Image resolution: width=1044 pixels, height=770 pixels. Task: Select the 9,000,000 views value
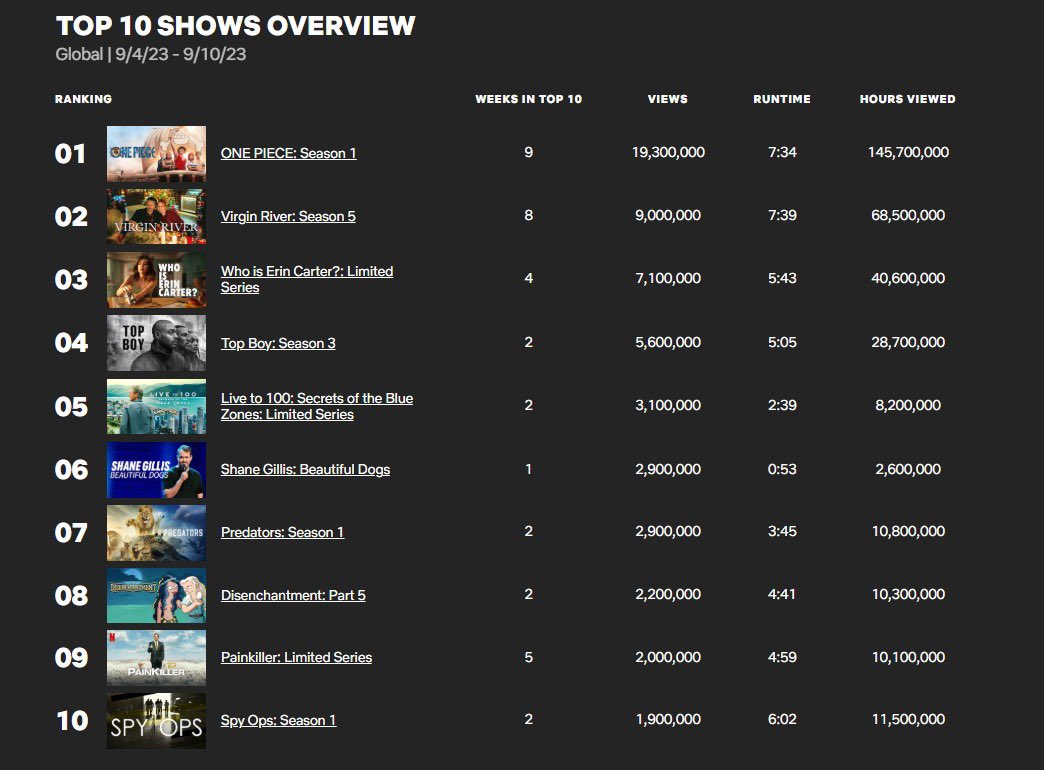click(668, 216)
